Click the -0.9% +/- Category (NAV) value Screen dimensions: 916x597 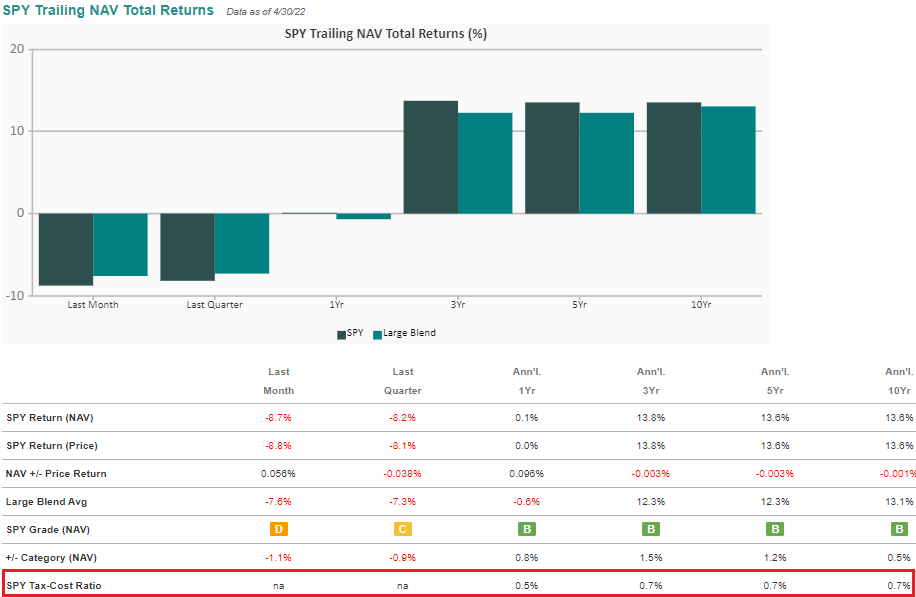click(403, 558)
